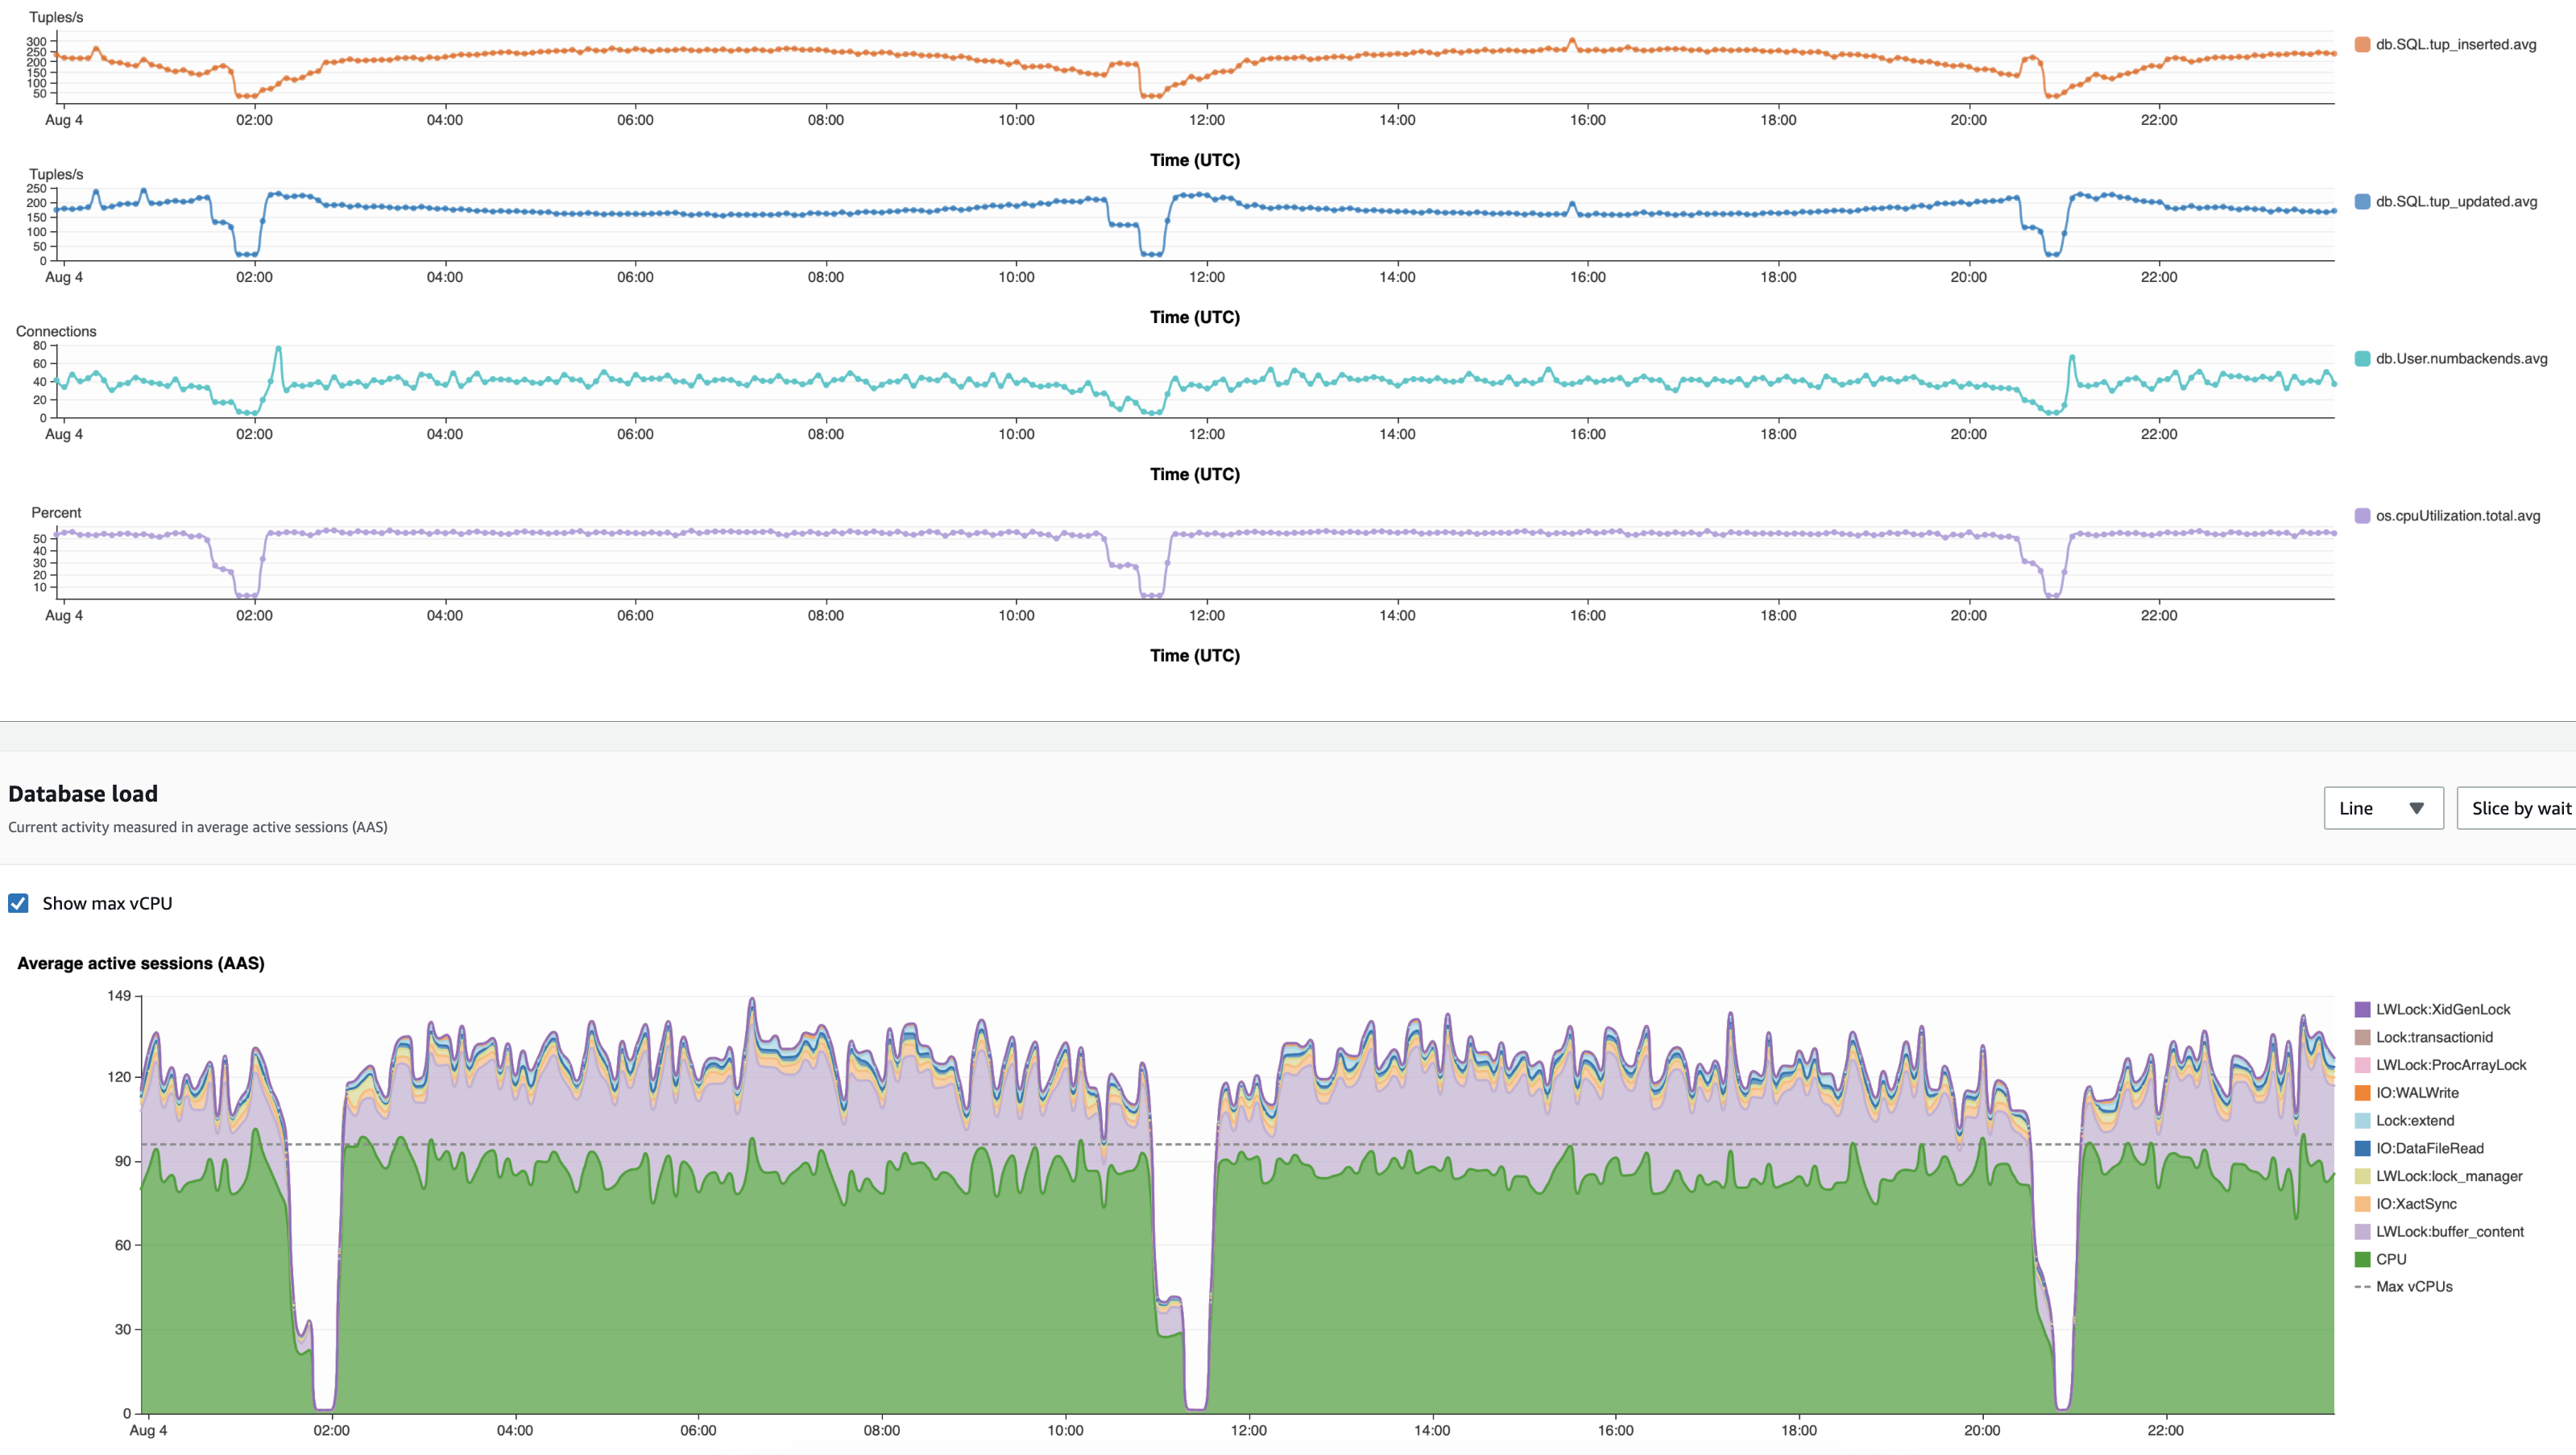Click the db.SQL.tup_inserted.avg legend swatch
Viewport: 2576px width, 1455px height.
[x=2362, y=44]
